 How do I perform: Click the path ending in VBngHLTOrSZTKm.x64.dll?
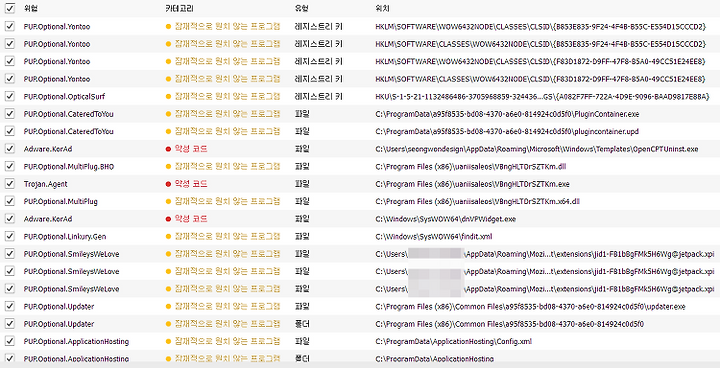tap(478, 201)
